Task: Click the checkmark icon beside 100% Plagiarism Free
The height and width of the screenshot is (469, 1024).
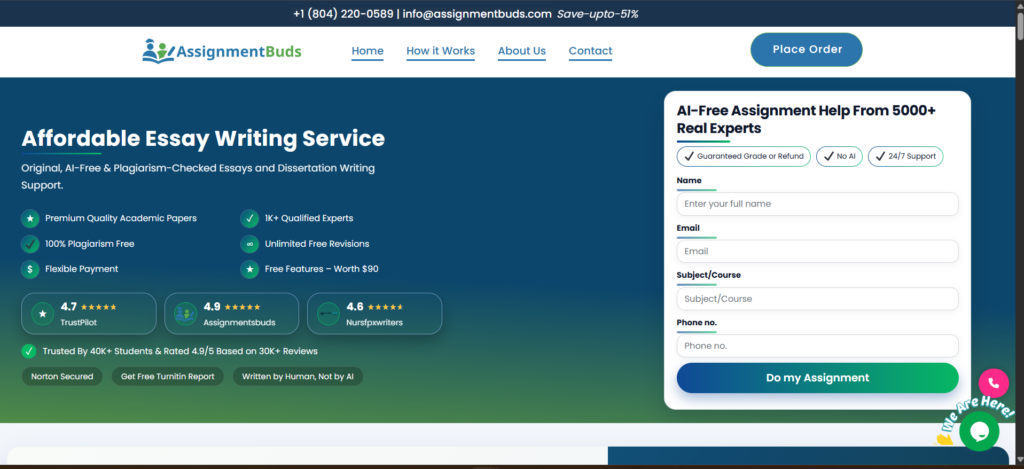Action: (x=30, y=244)
